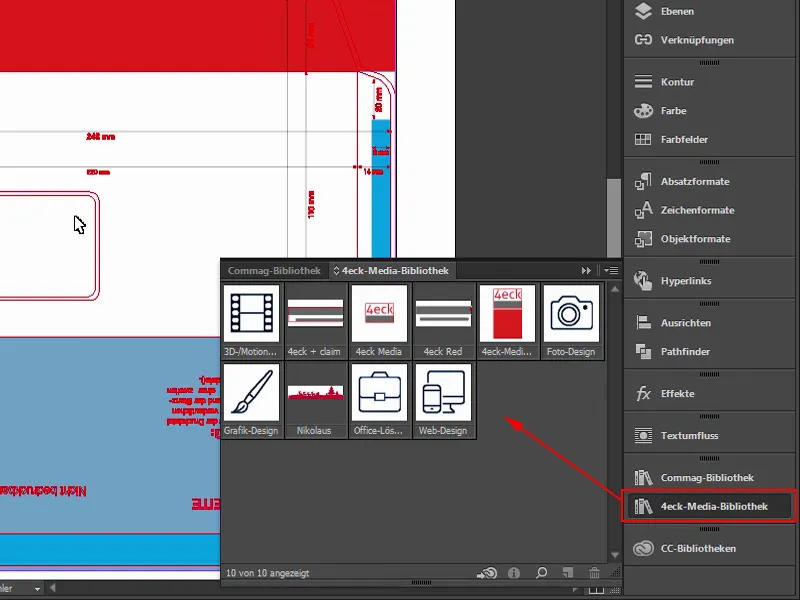800x600 pixels.
Task: Select the 4eck Media library item
Action: click(x=379, y=321)
